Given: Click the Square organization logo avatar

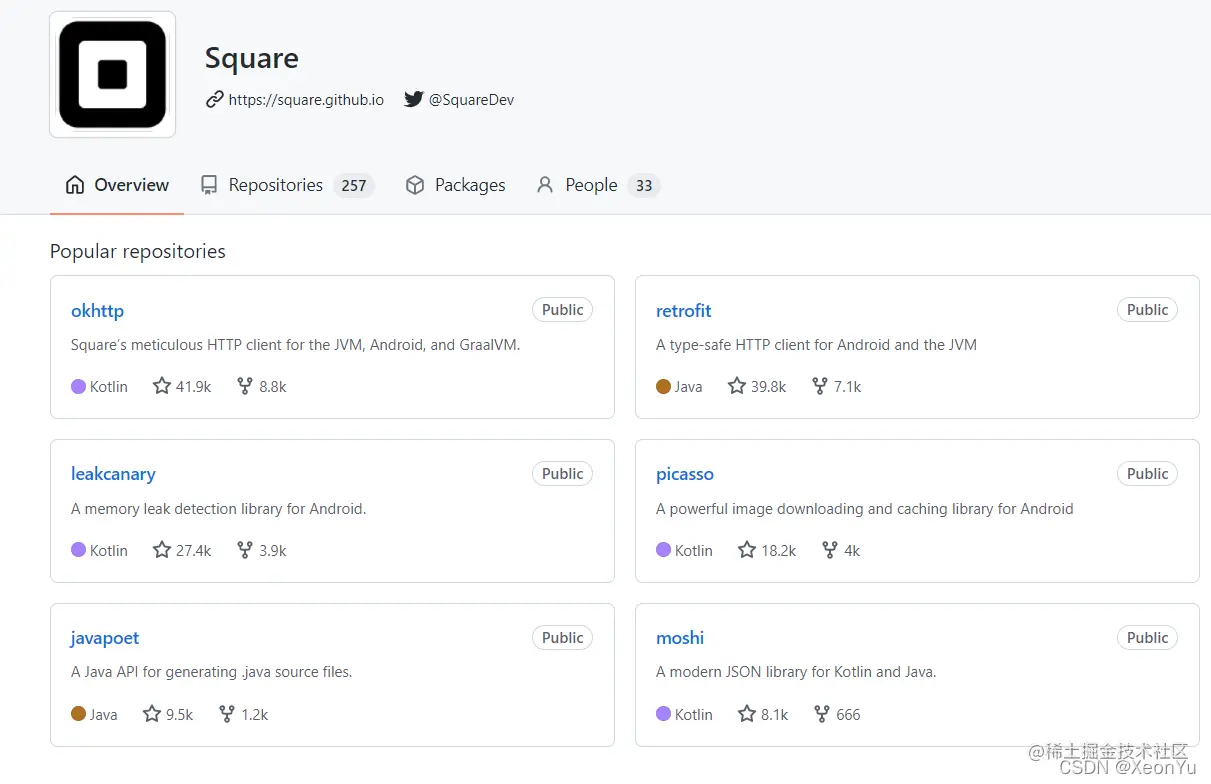Looking at the screenshot, I should [x=112, y=75].
